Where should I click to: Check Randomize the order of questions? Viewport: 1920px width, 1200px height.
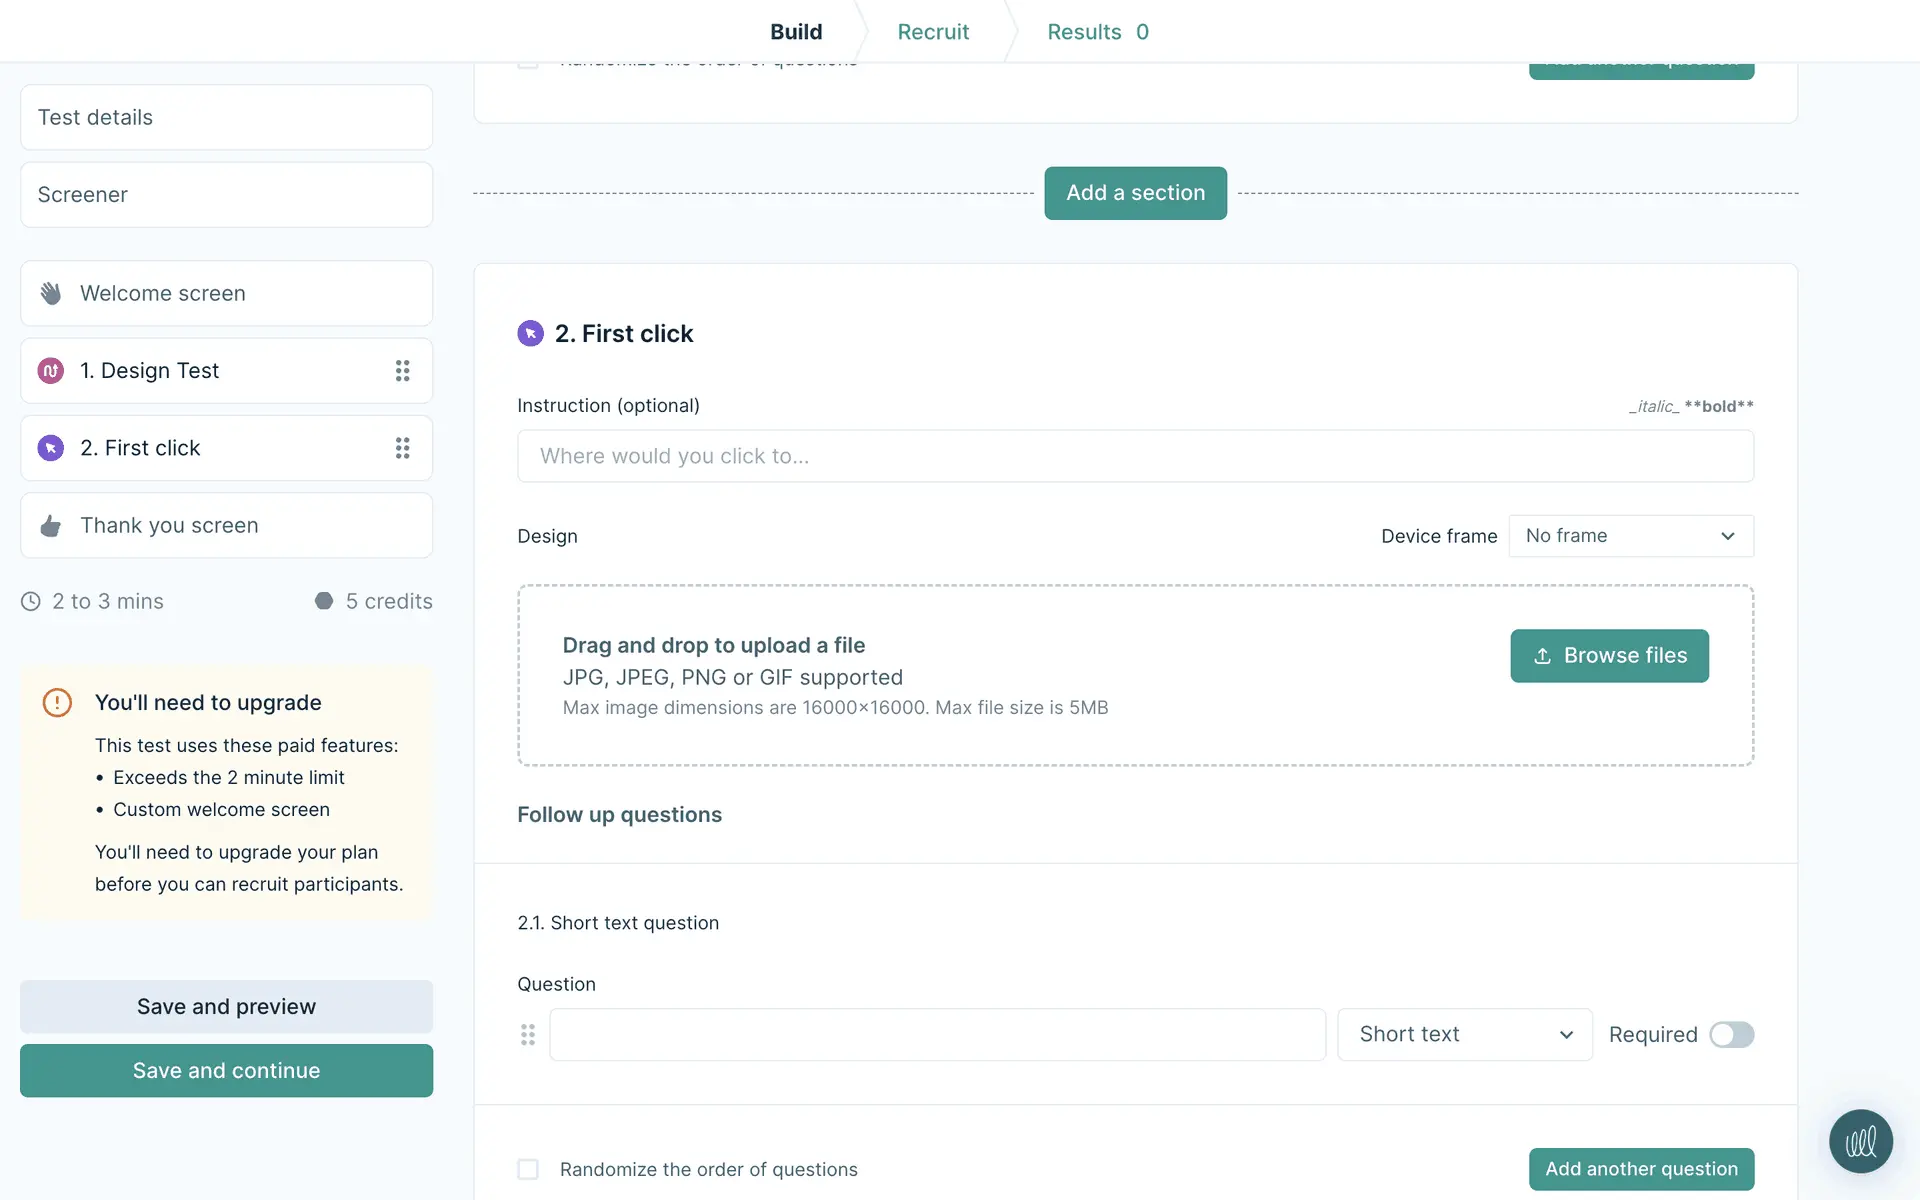pos(528,1169)
